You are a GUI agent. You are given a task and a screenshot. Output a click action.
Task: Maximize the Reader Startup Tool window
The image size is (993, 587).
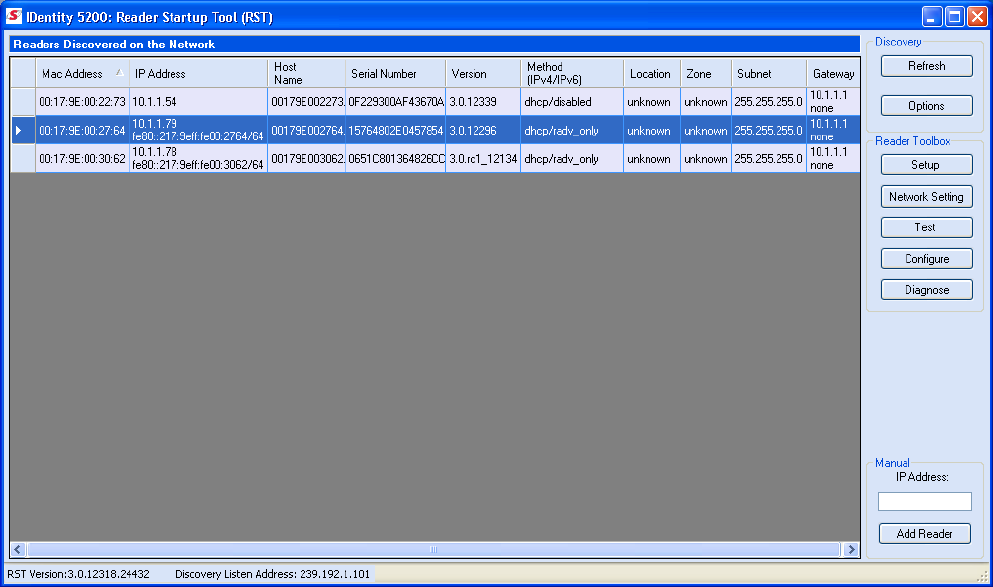(x=955, y=16)
